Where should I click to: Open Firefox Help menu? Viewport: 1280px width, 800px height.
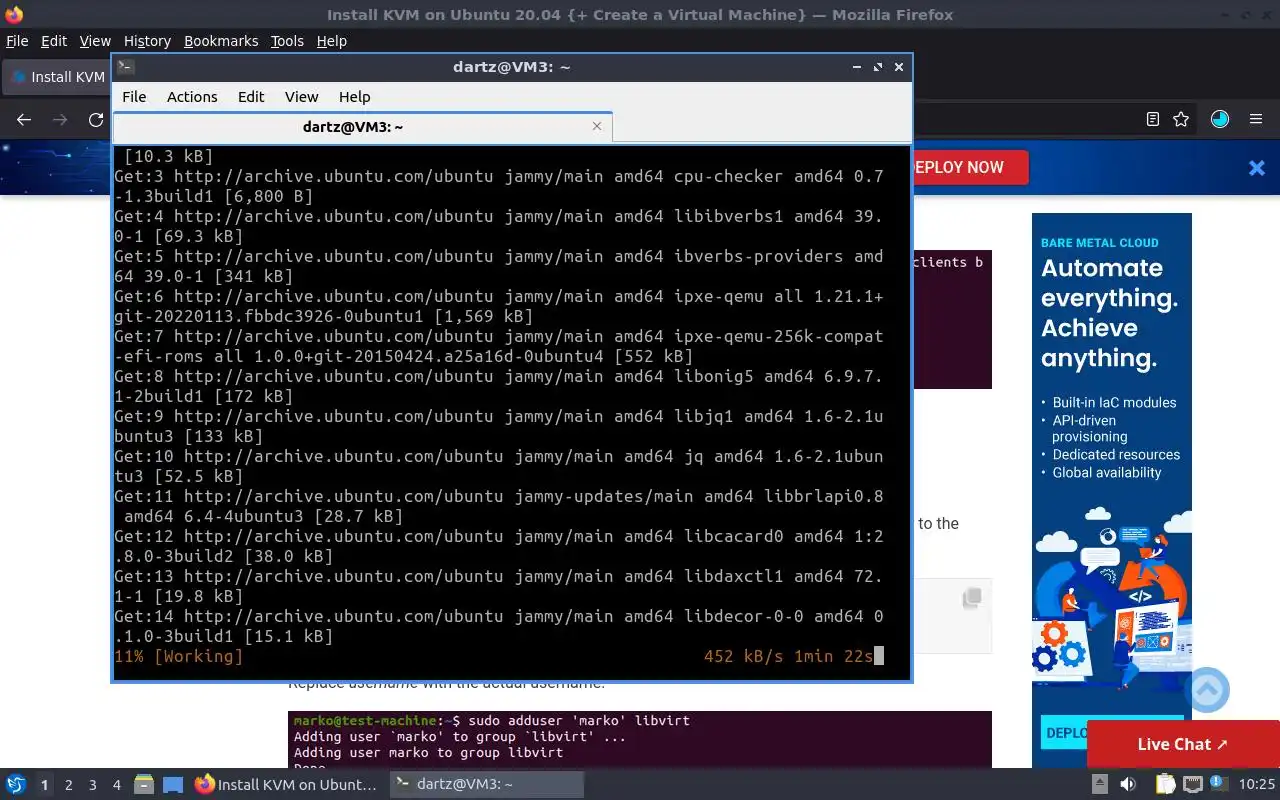[331, 41]
